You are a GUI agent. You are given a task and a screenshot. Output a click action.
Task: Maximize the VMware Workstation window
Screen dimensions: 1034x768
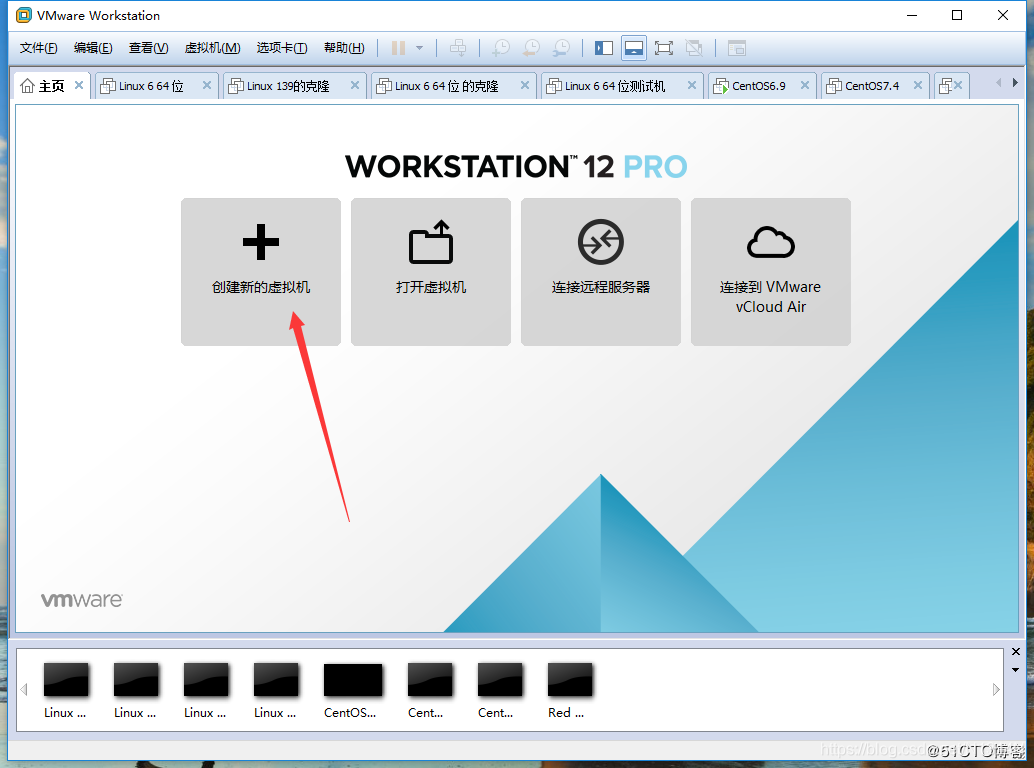tap(957, 15)
